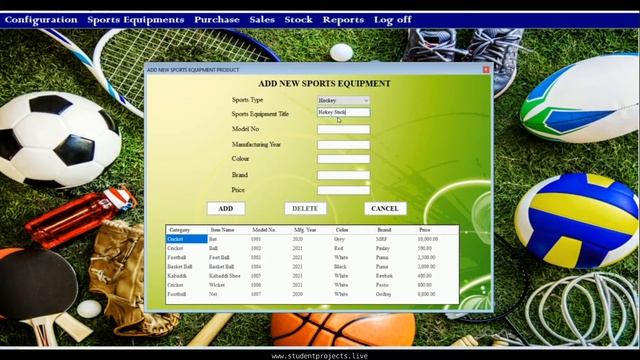Screen dimensions: 640x360
Task: Click the 2,500.00 price cell
Action: pos(427,258)
